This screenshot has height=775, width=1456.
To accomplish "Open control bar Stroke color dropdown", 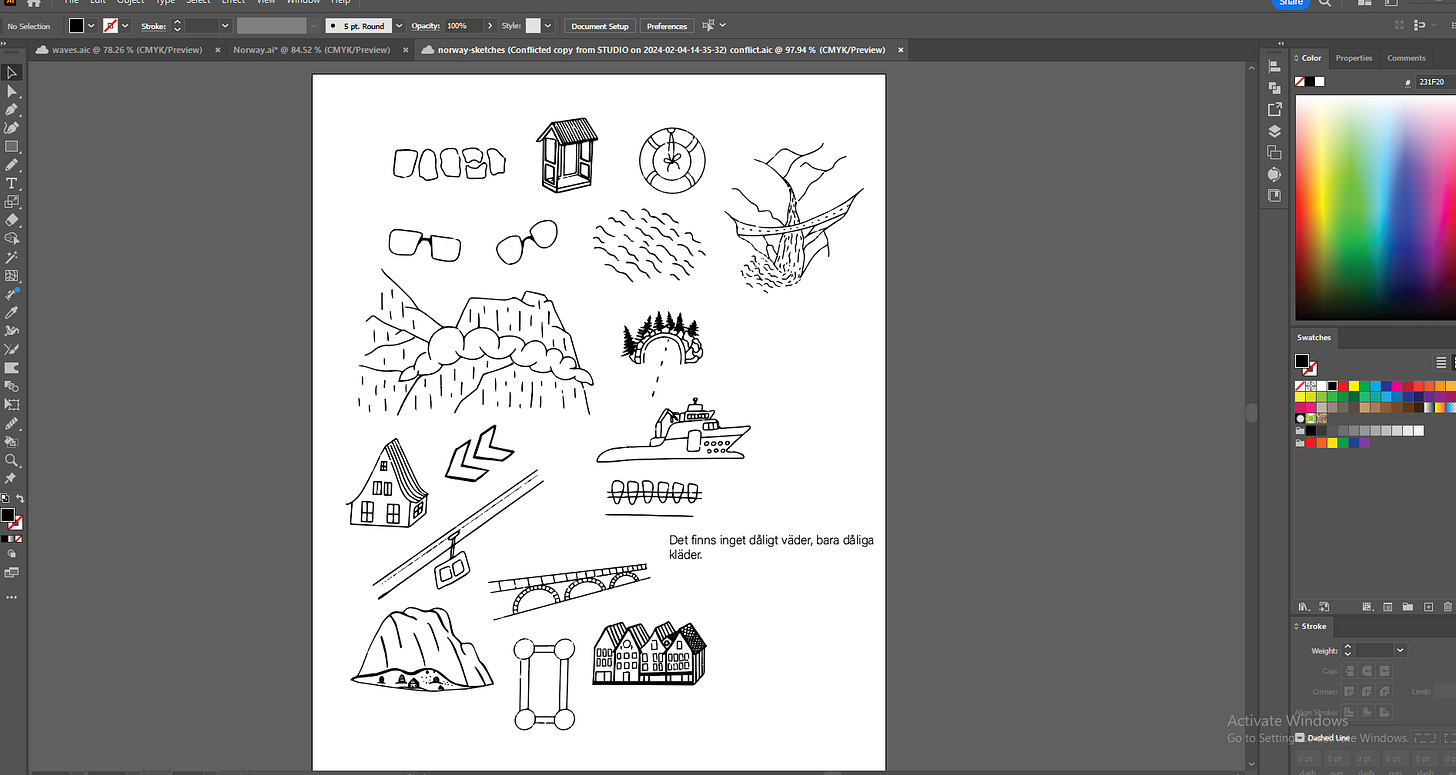I will click(x=126, y=25).
